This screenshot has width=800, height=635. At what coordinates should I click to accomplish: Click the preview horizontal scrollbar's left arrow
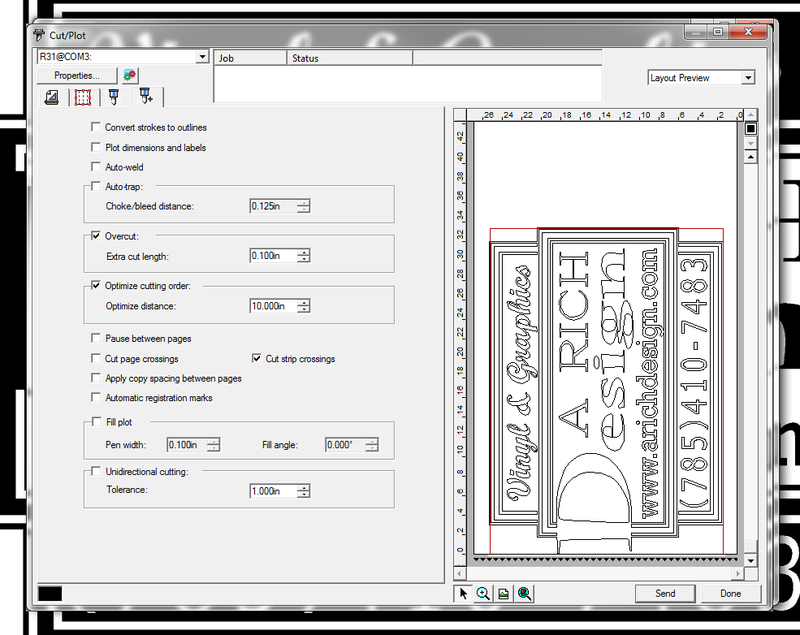click(x=460, y=574)
